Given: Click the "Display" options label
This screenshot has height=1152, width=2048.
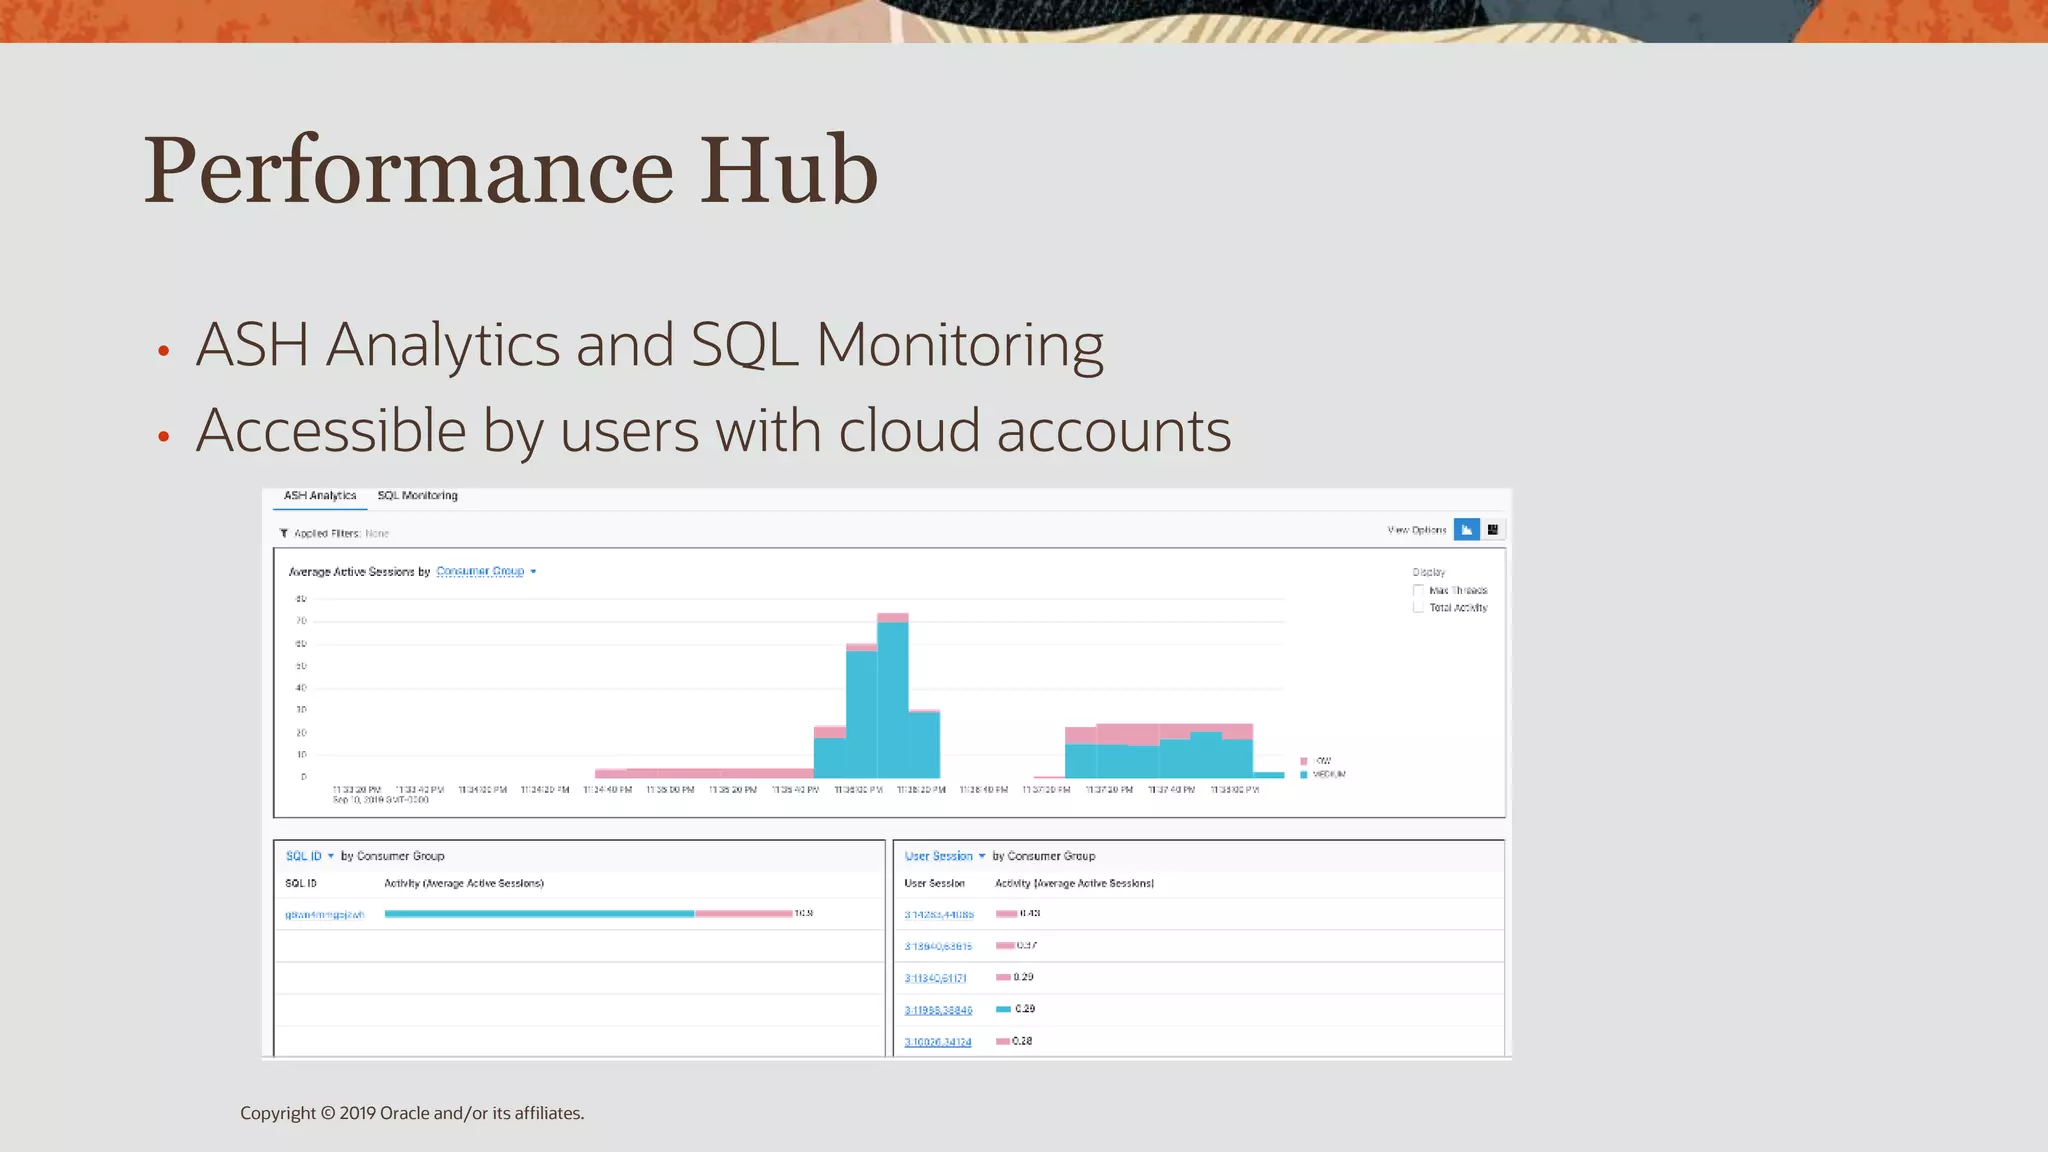Looking at the screenshot, I should coord(1429,572).
